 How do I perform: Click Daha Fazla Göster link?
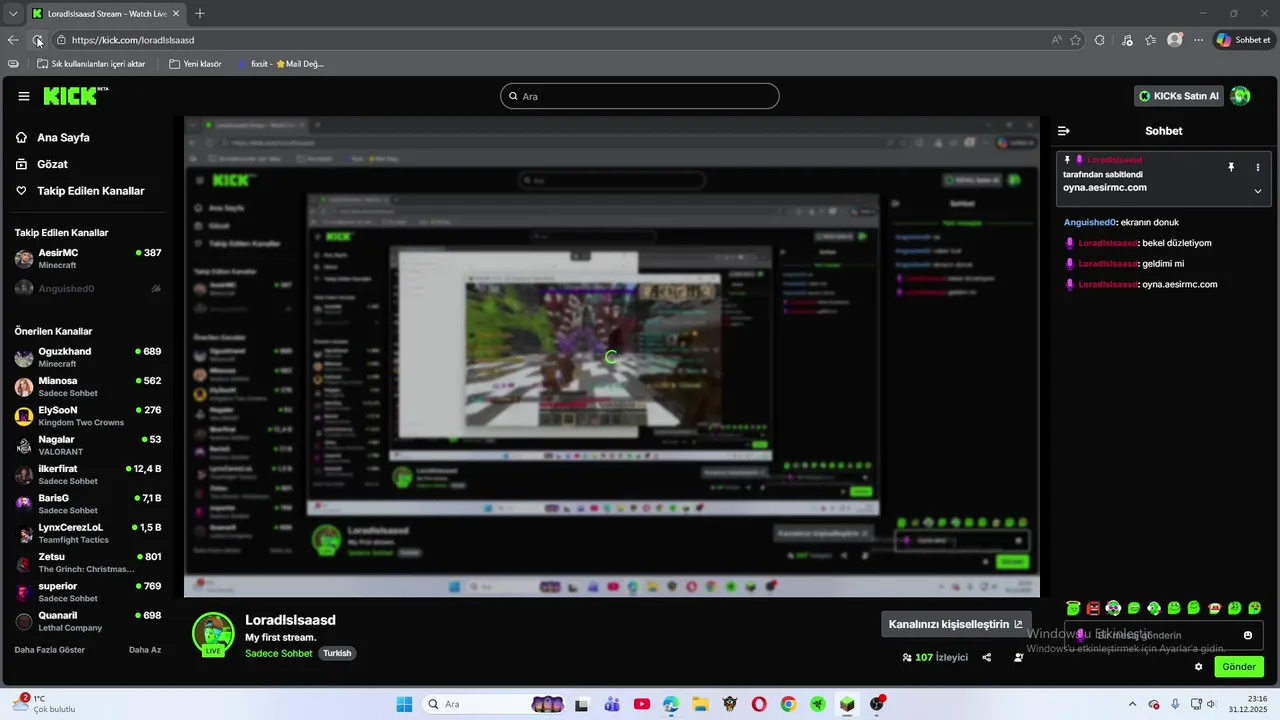(x=49, y=650)
